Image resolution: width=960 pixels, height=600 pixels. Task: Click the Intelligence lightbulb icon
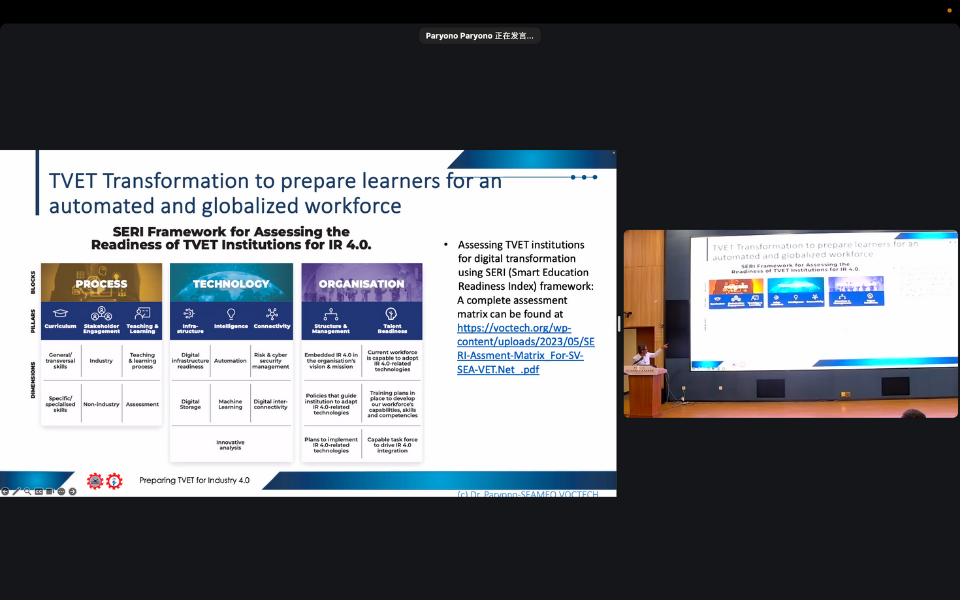[x=231, y=314]
